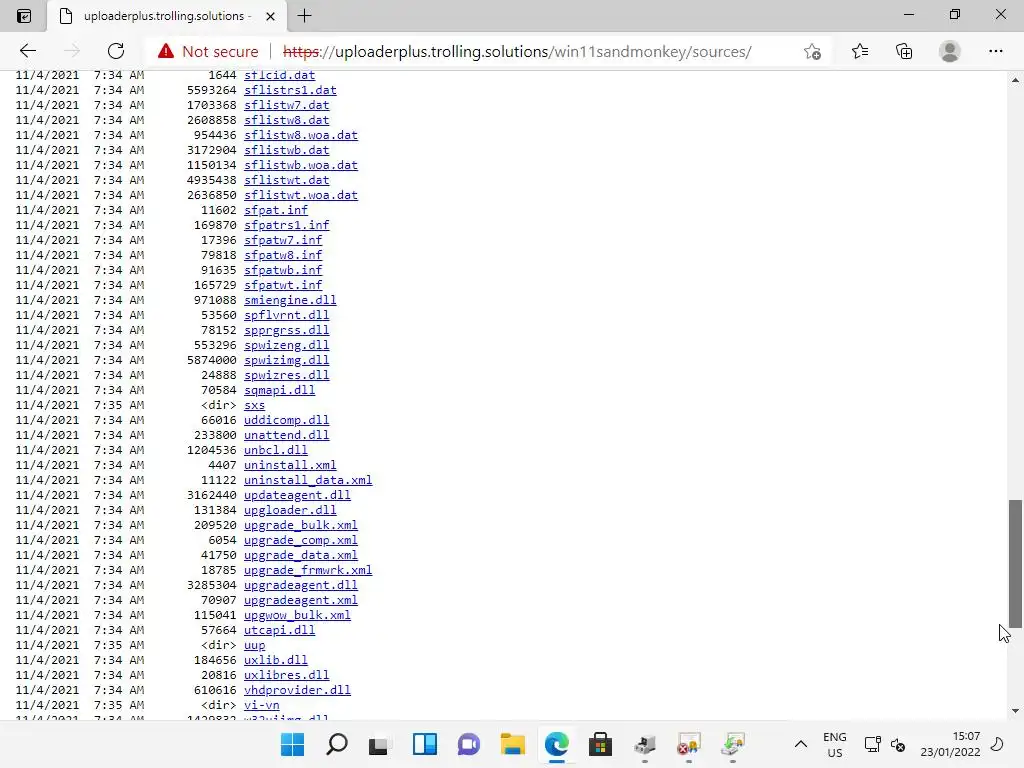Open uddicomp.dll link
The image size is (1024, 768).
click(x=287, y=421)
